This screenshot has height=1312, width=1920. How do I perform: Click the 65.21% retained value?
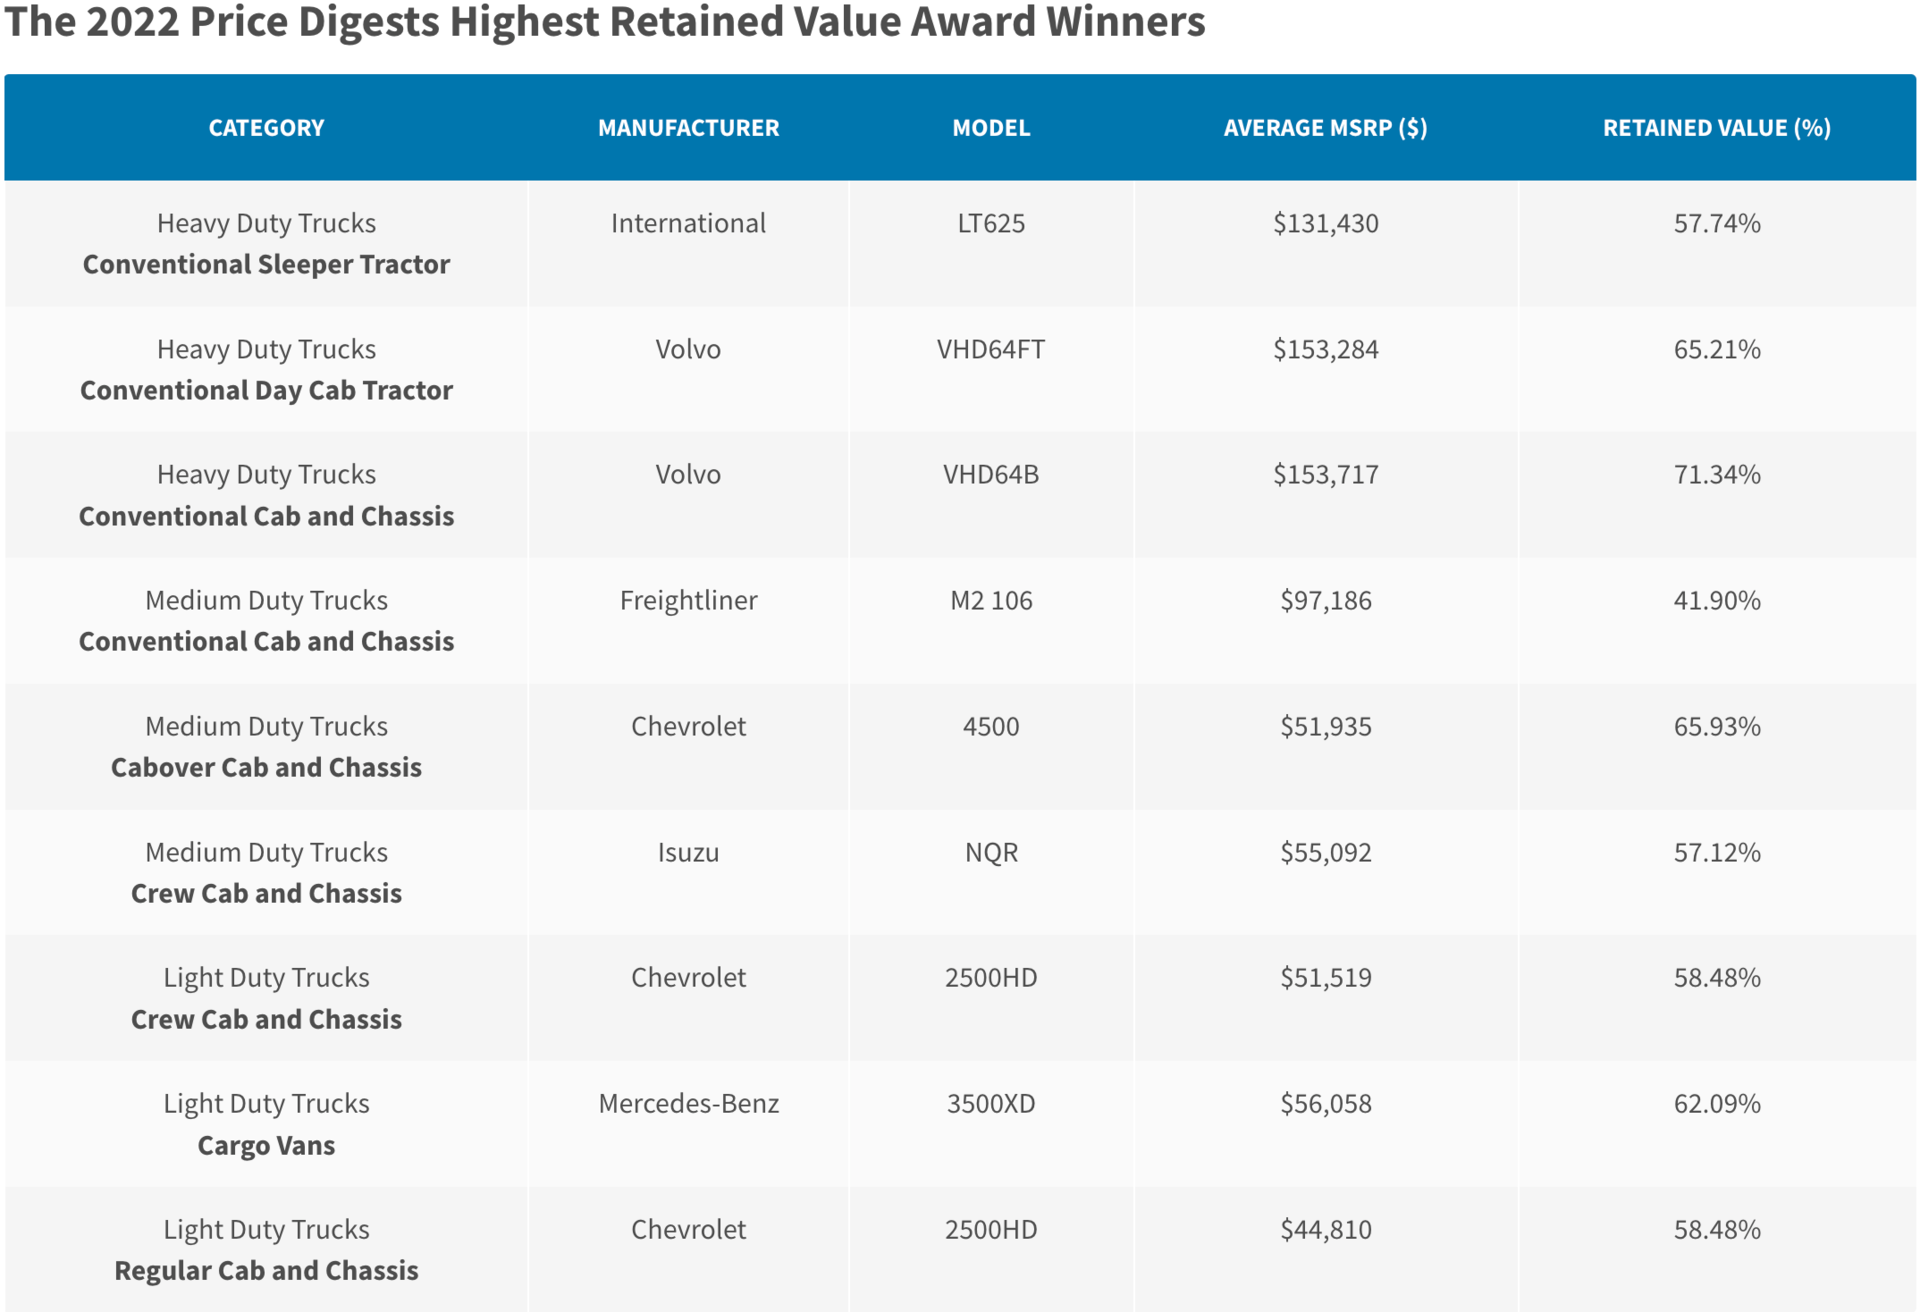tap(1717, 349)
